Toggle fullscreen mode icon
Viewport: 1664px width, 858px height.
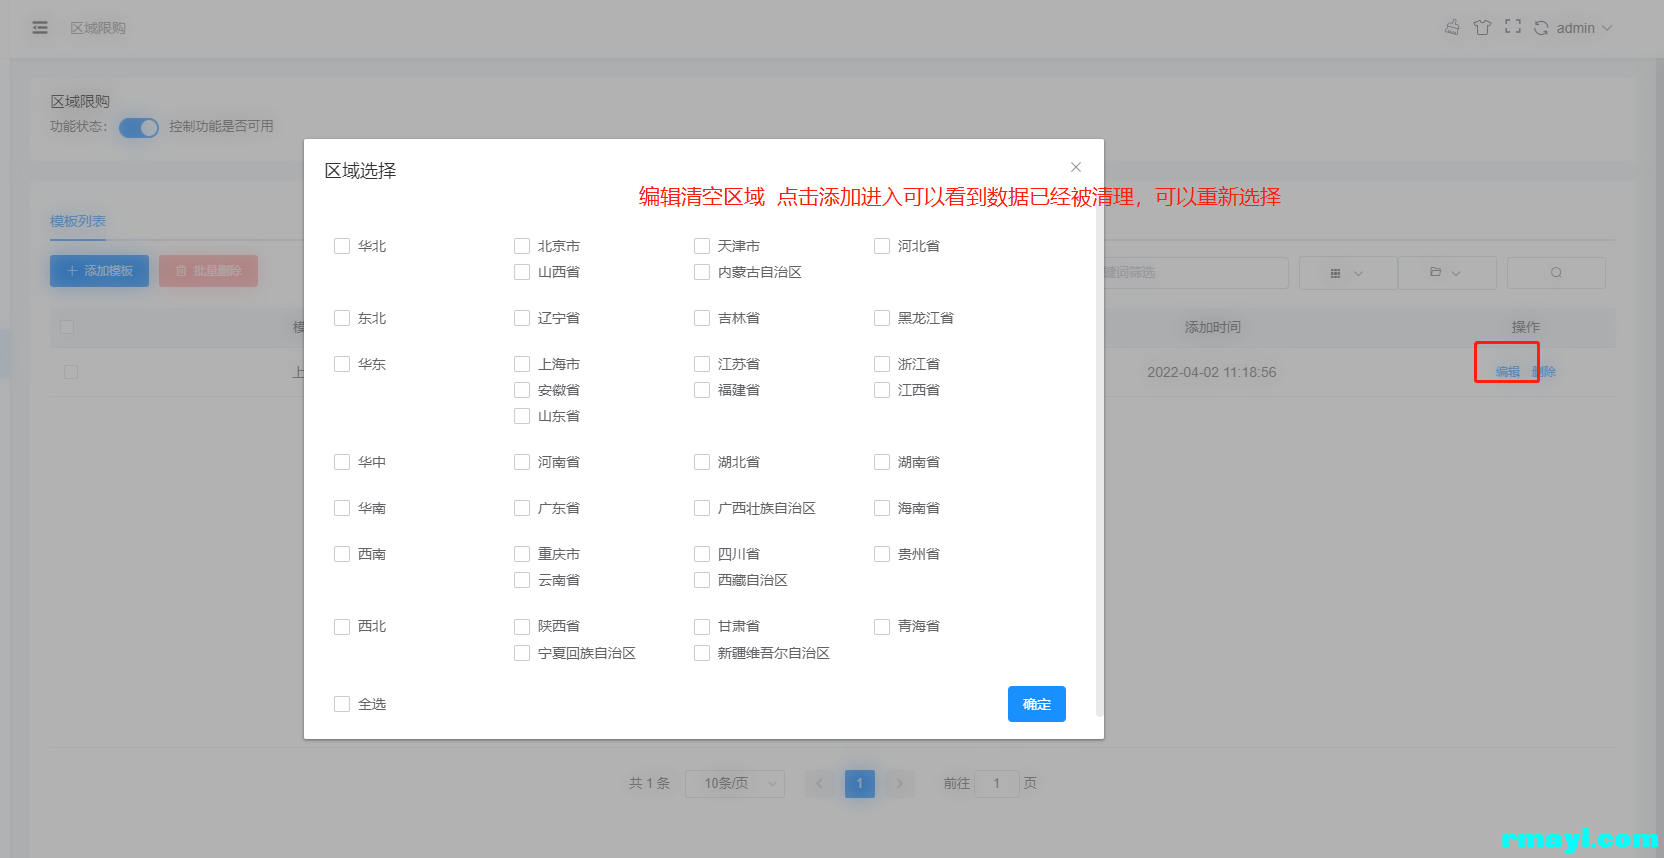tap(1513, 27)
